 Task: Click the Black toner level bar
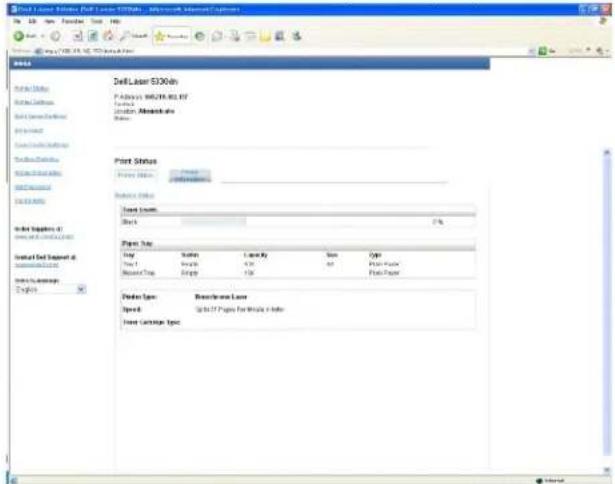tap(214, 222)
